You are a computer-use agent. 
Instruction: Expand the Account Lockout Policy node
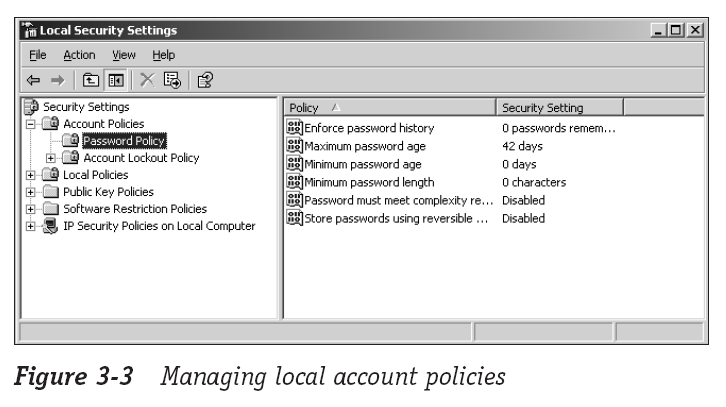point(50,158)
